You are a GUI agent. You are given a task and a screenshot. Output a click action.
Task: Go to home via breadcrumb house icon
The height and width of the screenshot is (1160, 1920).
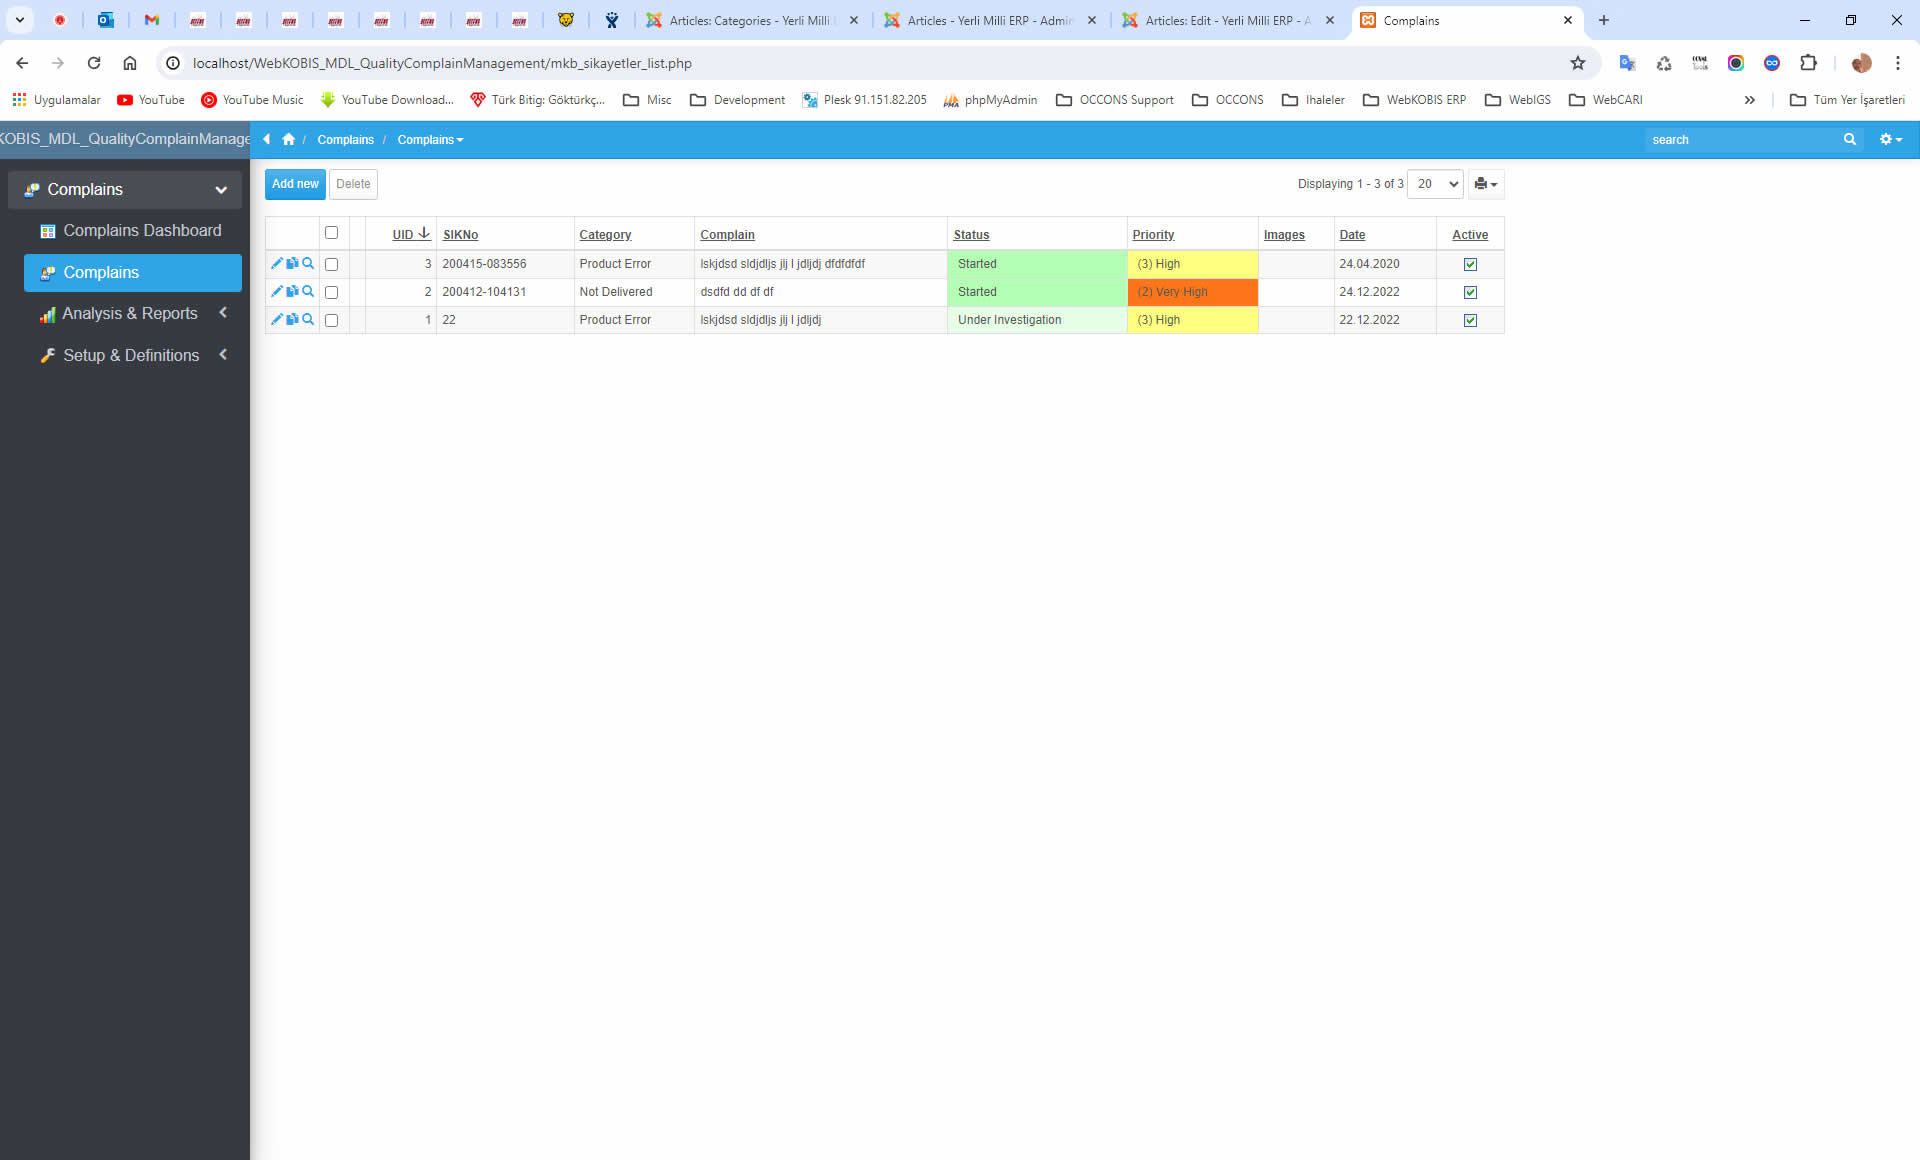coord(289,140)
